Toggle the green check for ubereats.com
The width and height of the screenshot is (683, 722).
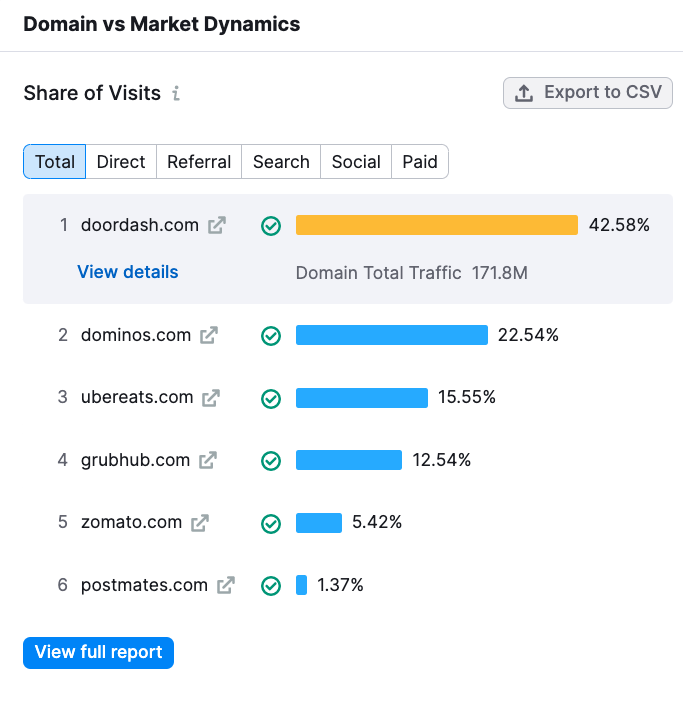point(271,398)
